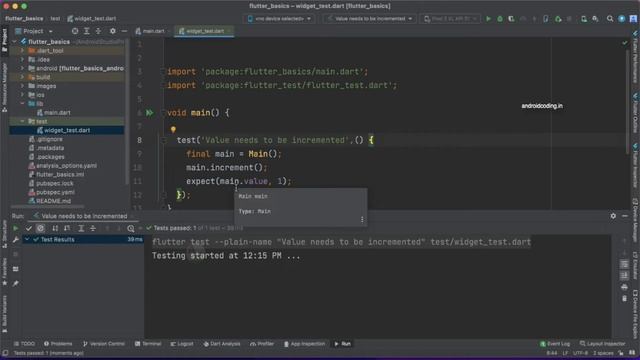640x360 pixels.
Task: Open the TODO tool window
Action: tap(24, 344)
